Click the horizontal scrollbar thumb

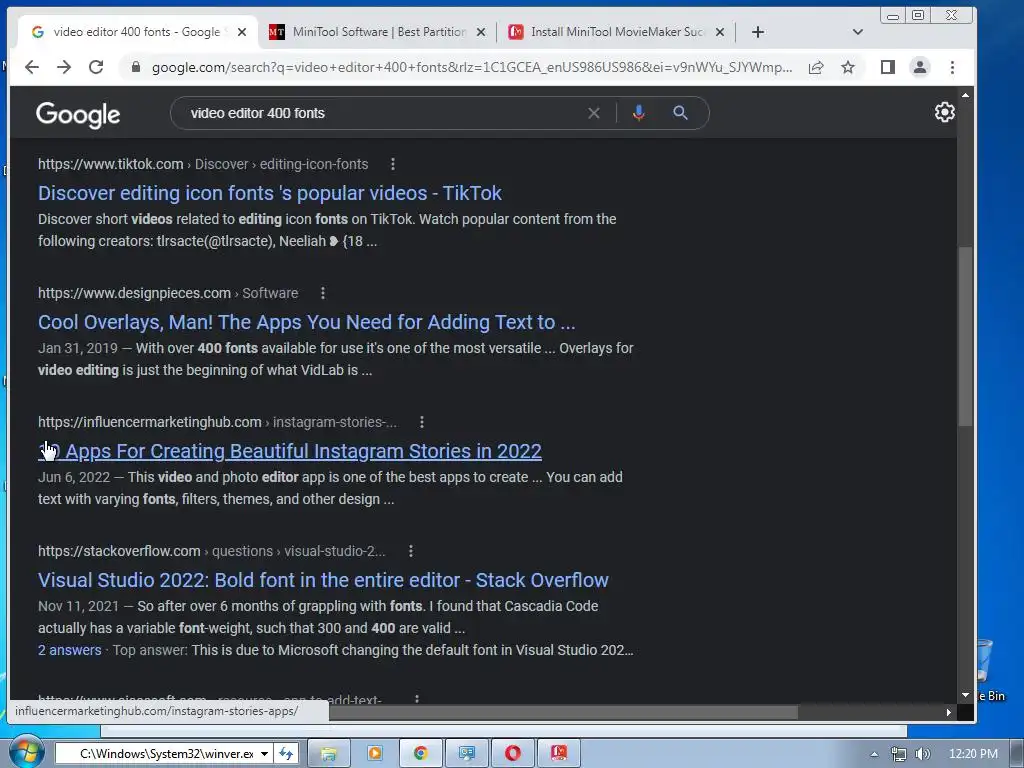(563, 712)
